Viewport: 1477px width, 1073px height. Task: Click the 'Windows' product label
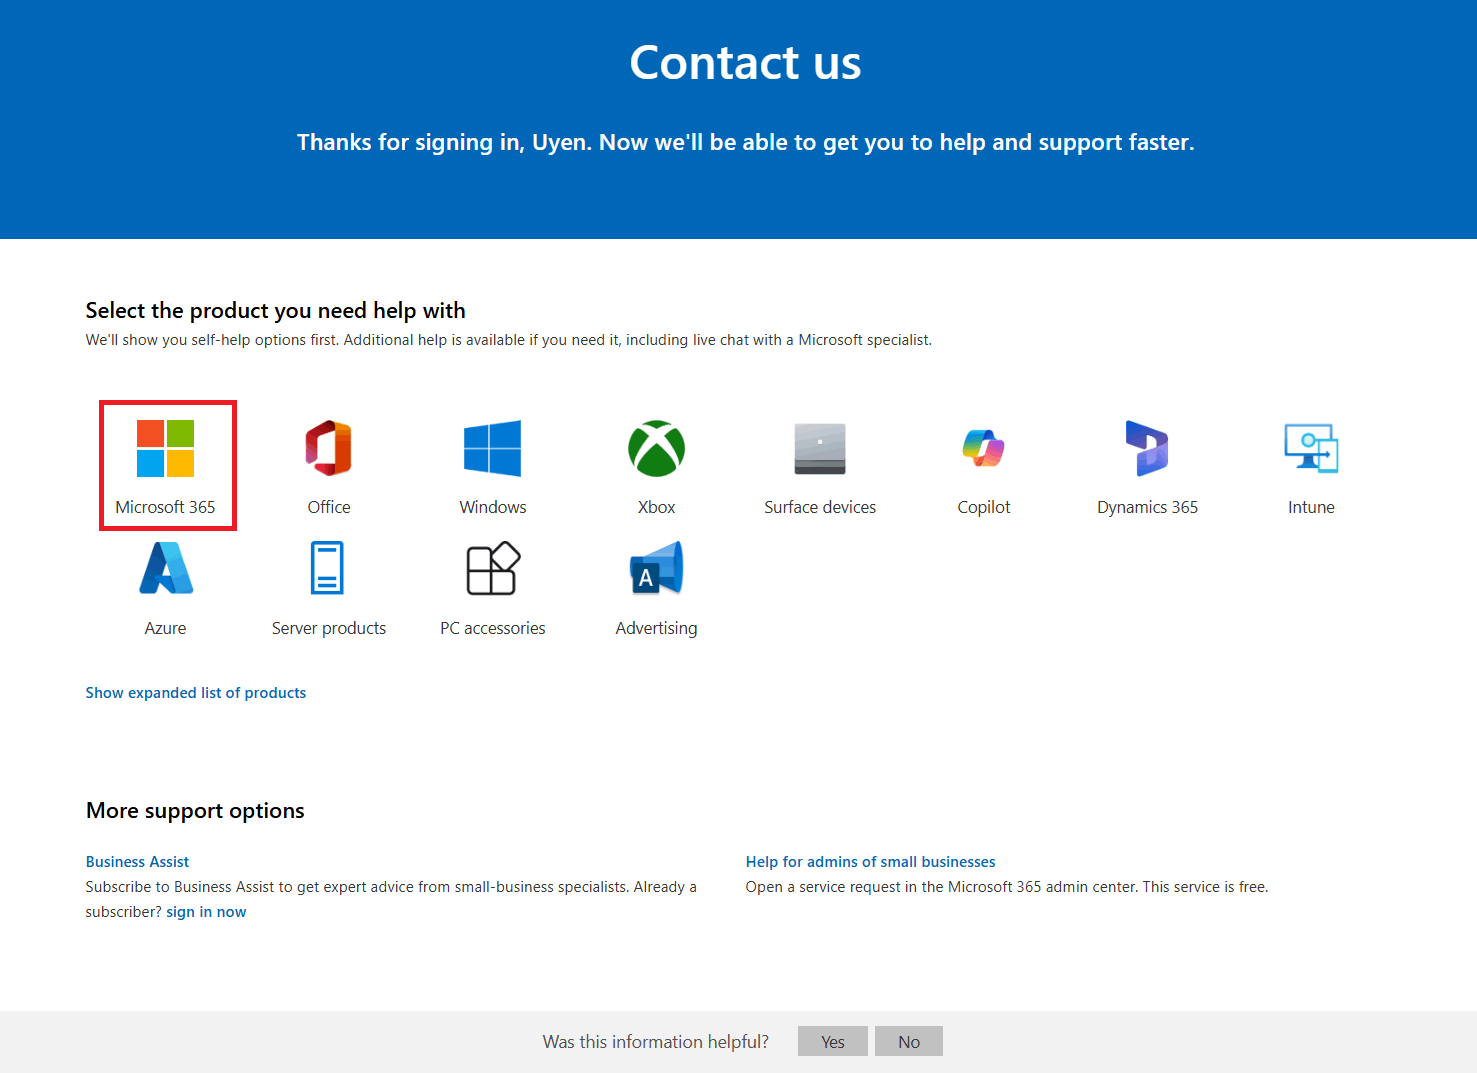(493, 507)
